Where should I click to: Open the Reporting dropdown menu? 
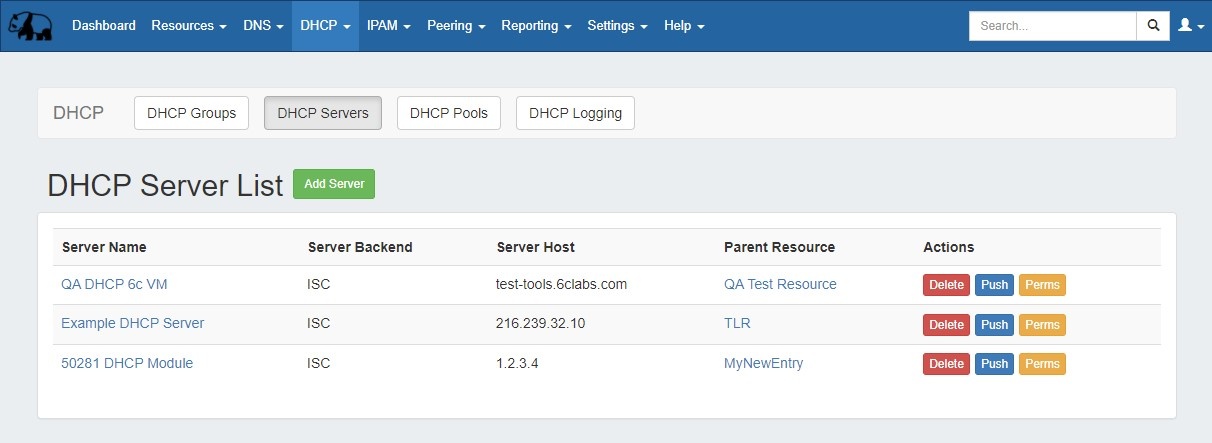tap(536, 26)
